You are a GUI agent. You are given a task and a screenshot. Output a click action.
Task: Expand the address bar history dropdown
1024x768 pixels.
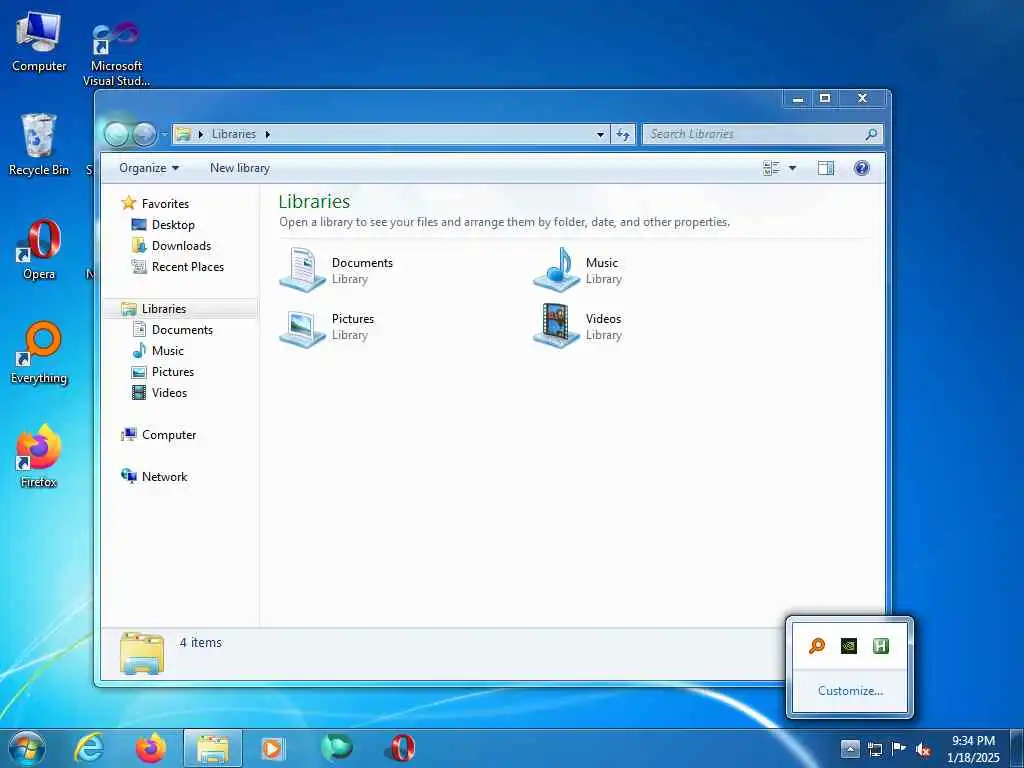pyautogui.click(x=600, y=135)
